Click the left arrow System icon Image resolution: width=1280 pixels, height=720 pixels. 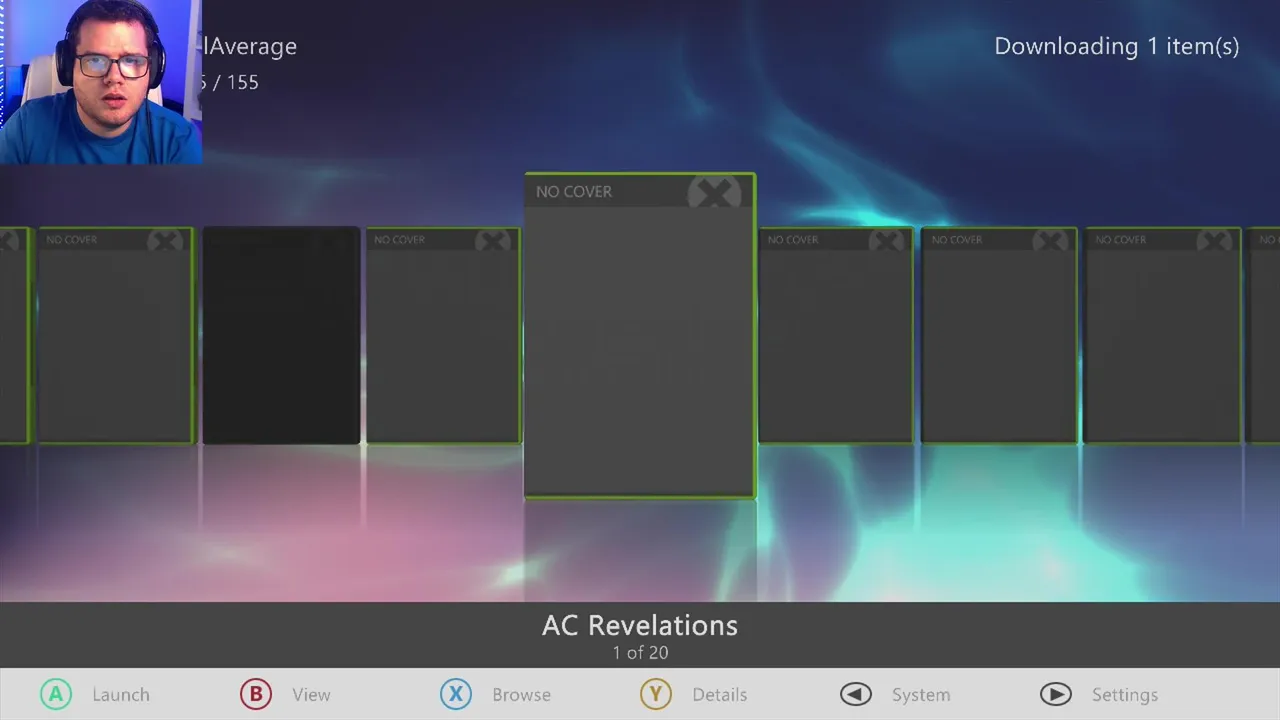[856, 694]
